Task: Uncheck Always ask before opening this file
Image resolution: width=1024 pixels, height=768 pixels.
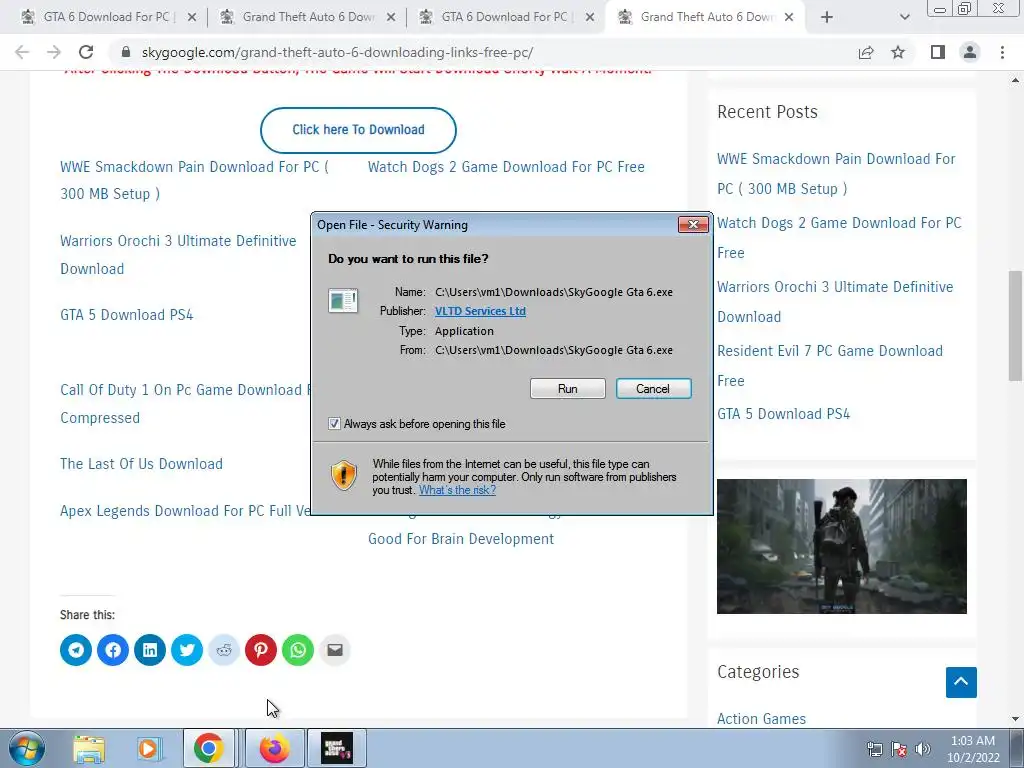Action: pyautogui.click(x=334, y=424)
